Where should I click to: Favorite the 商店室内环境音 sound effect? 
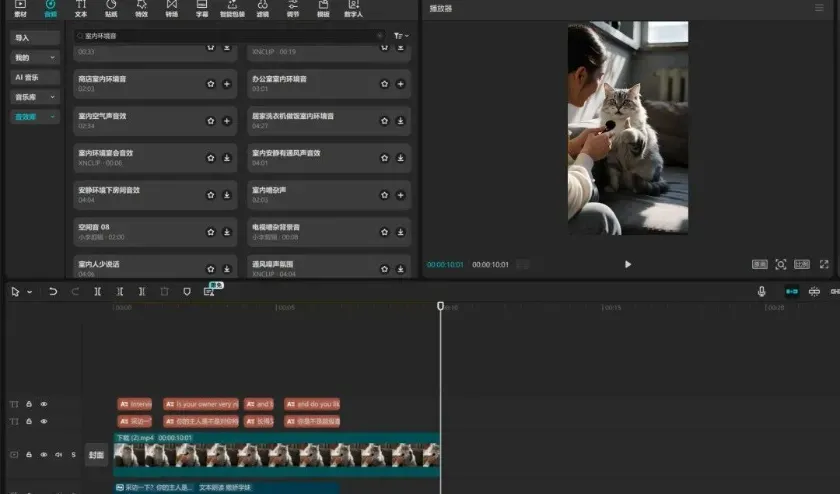click(211, 84)
